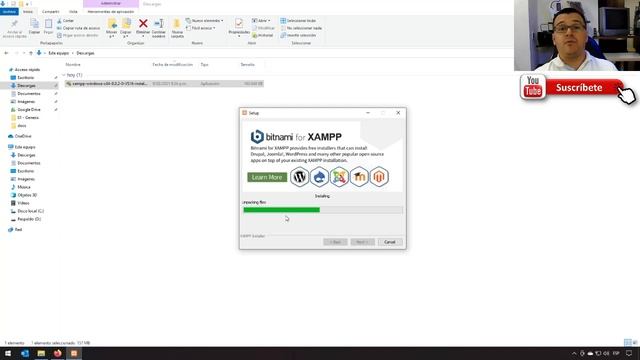
Task: Cancel the XAMPP installation
Action: (390, 242)
